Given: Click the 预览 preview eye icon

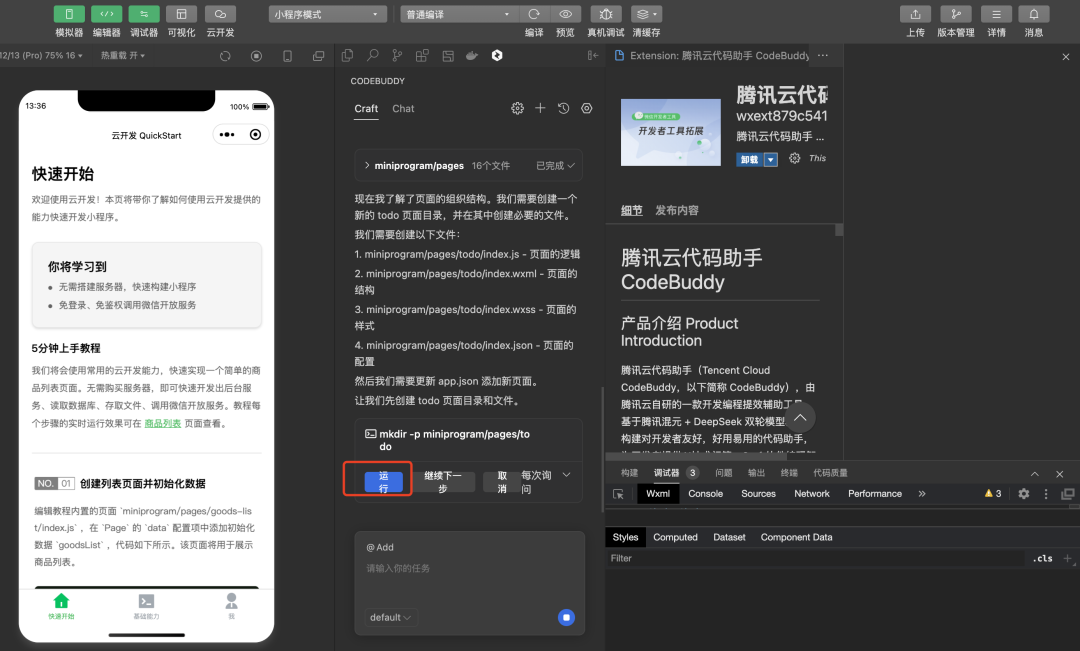Looking at the screenshot, I should pyautogui.click(x=565, y=14).
